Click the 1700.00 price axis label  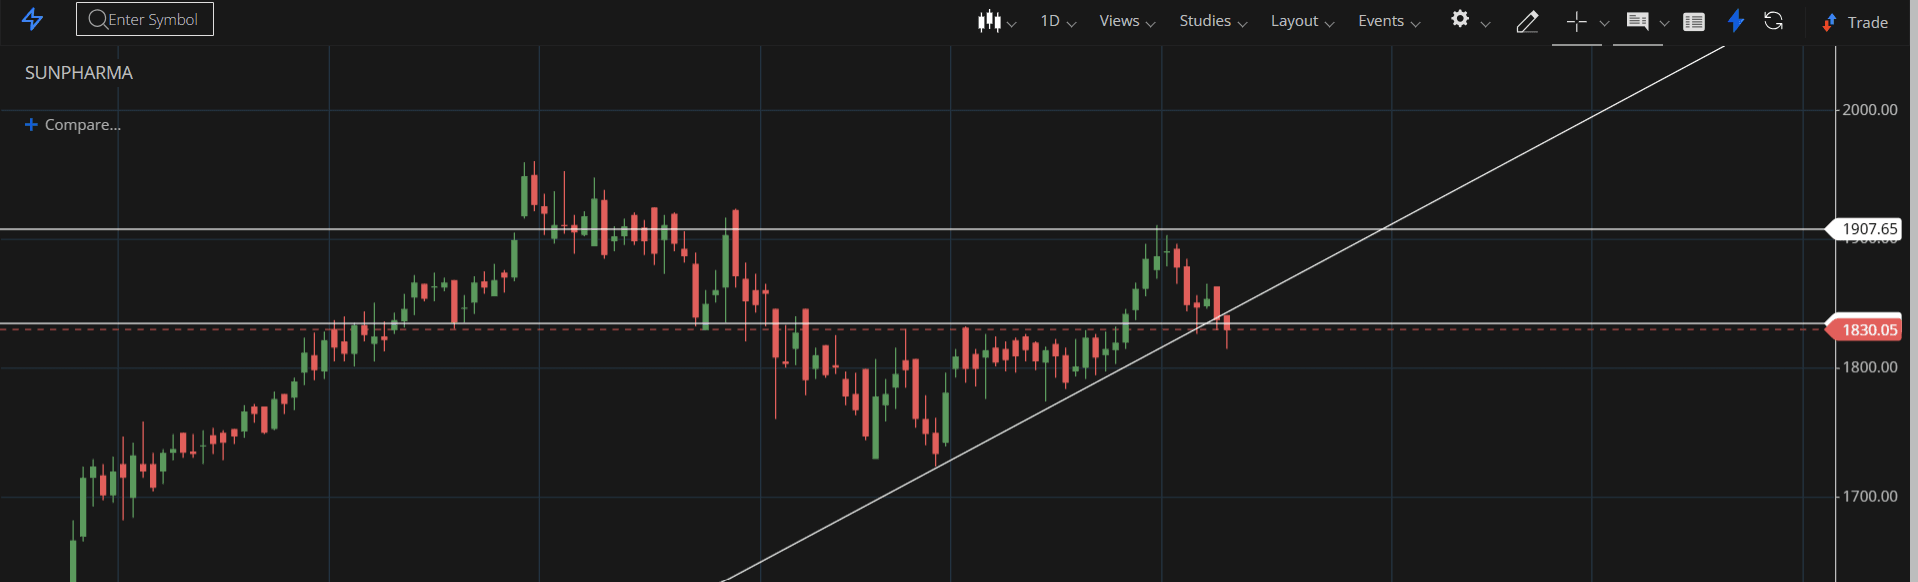1870,496
